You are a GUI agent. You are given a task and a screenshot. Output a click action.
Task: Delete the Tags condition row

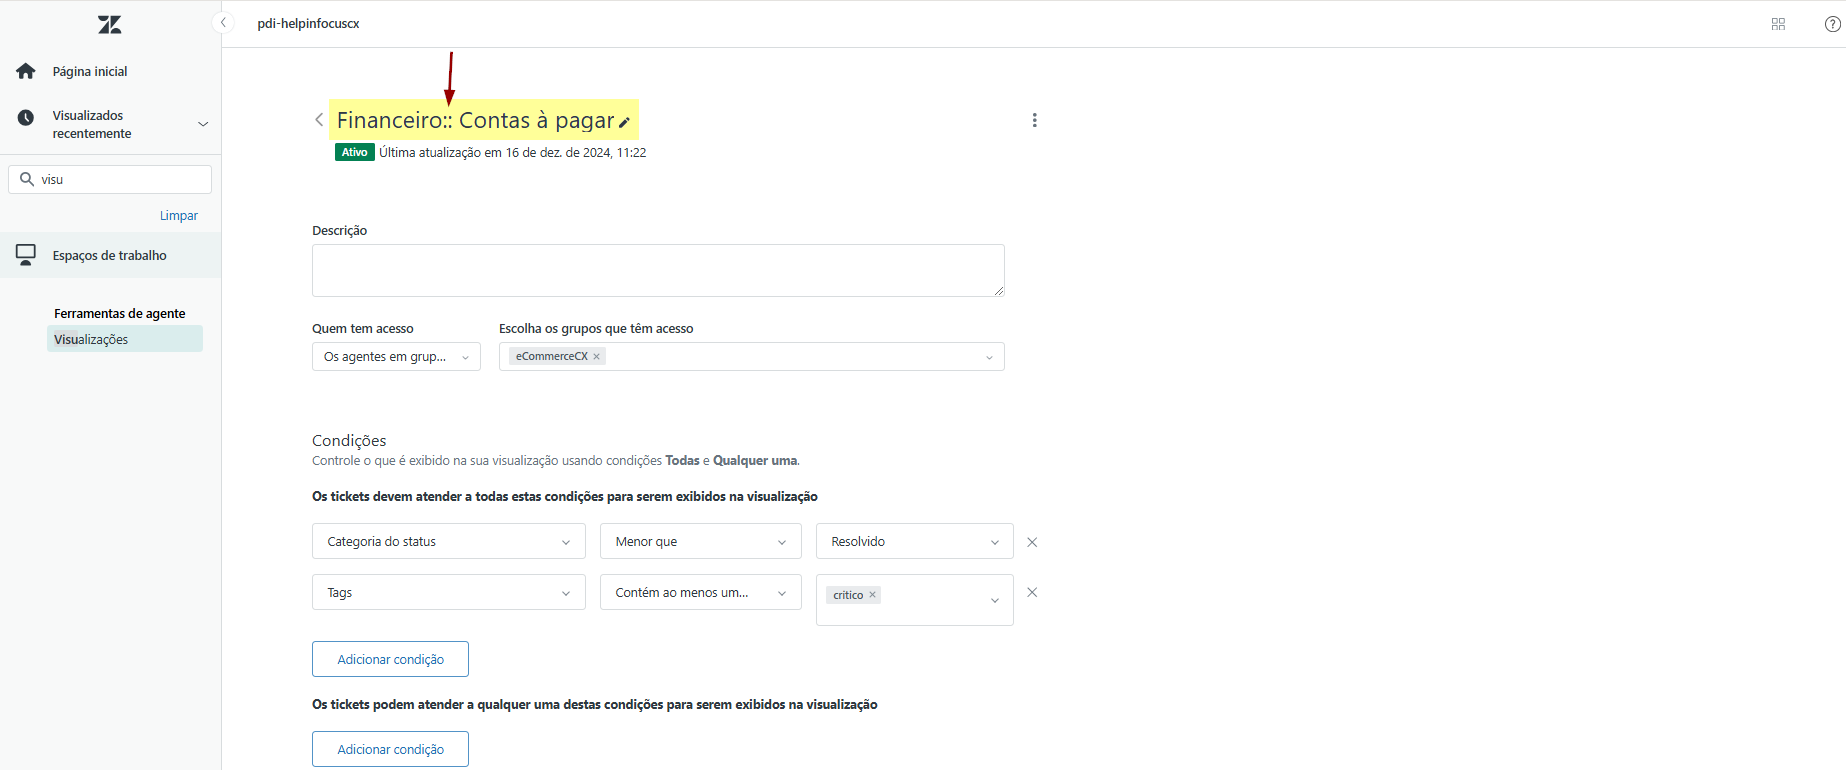click(1032, 593)
